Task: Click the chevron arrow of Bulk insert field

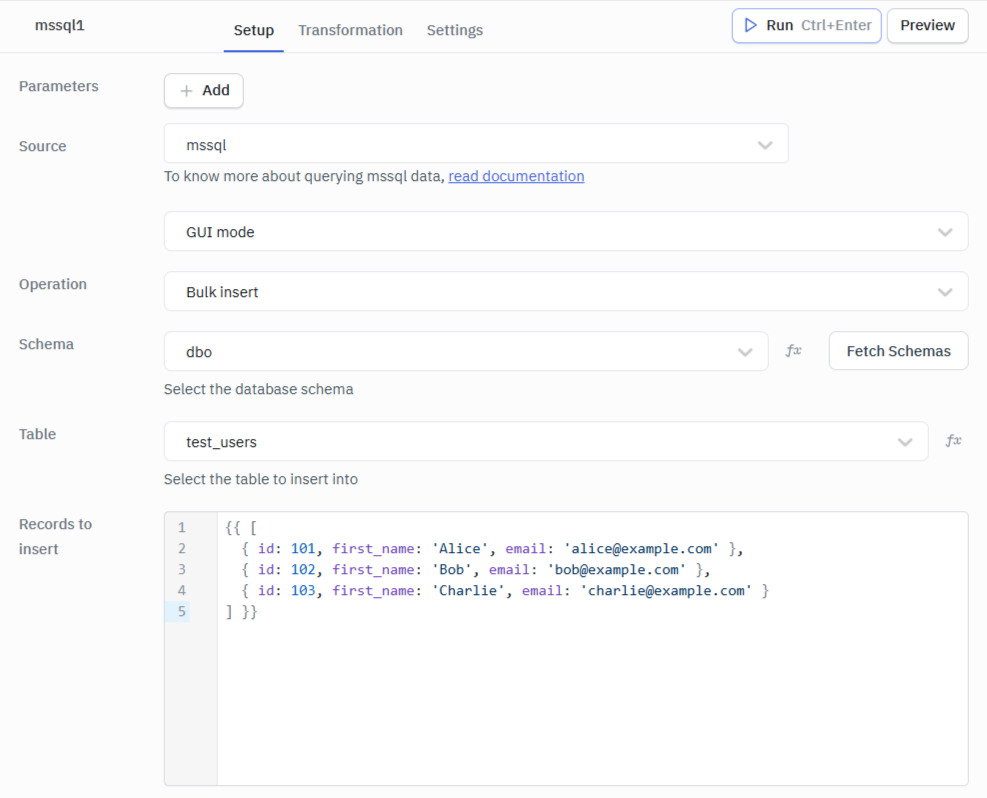Action: [945, 292]
